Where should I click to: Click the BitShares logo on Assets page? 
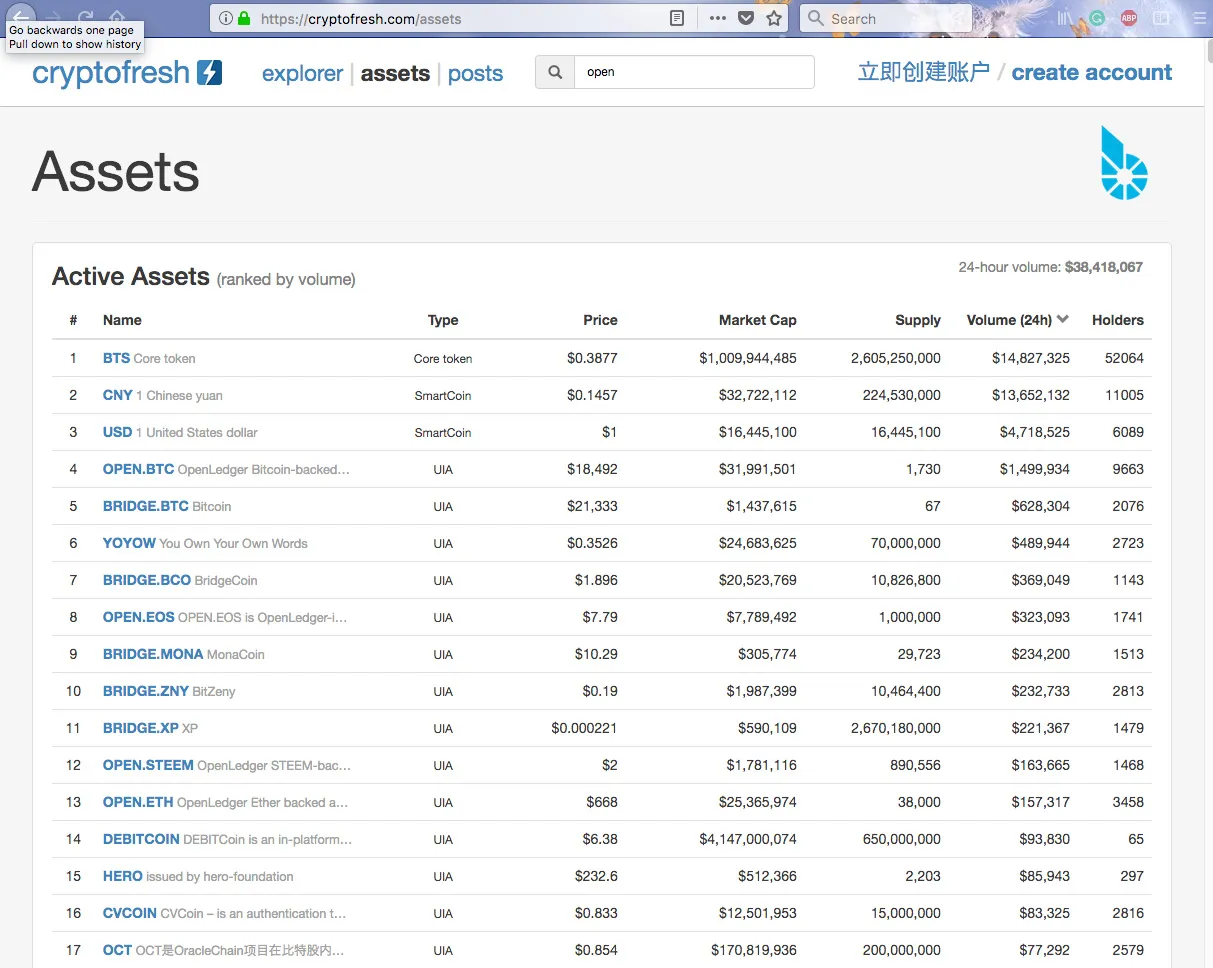click(1124, 163)
